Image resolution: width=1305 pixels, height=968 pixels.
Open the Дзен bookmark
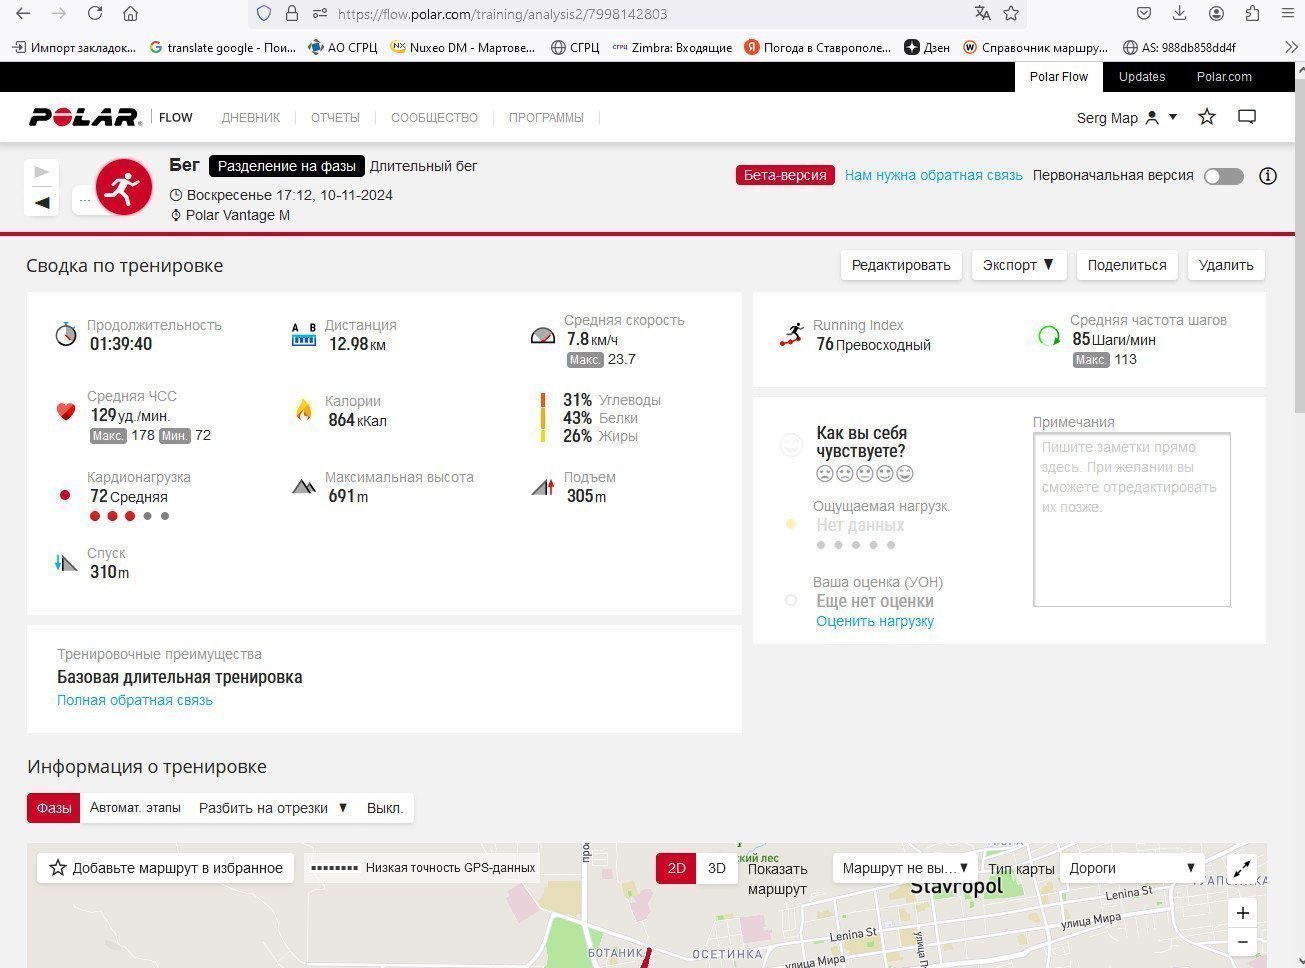coord(927,47)
